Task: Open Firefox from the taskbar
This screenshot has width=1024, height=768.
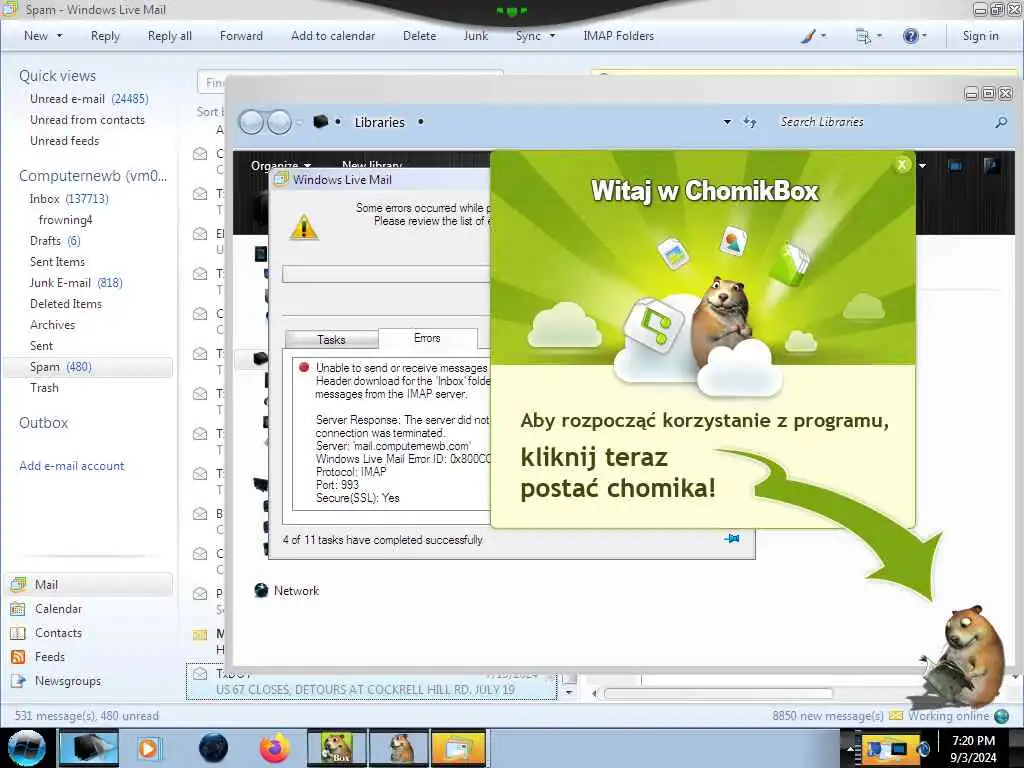Action: (x=274, y=748)
